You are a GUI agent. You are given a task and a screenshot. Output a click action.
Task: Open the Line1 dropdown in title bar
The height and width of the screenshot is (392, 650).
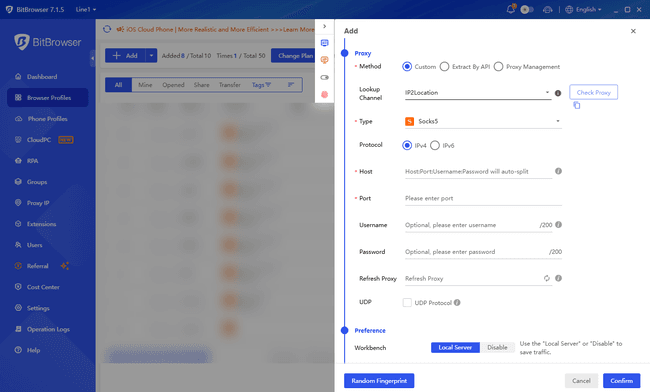click(x=86, y=9)
